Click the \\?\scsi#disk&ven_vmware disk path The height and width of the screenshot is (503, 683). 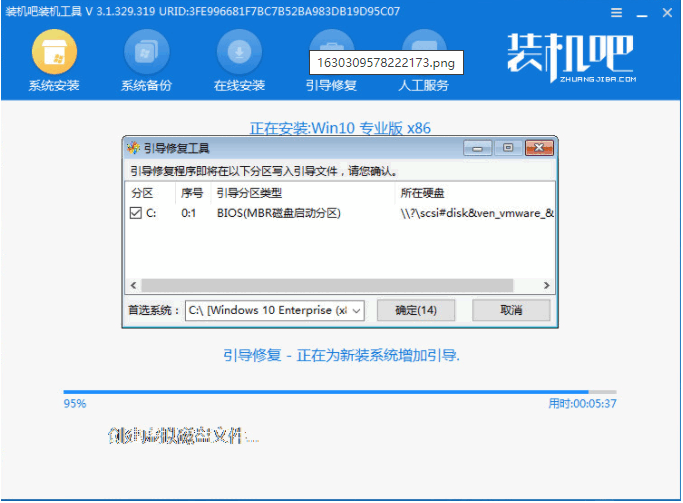pos(477,213)
